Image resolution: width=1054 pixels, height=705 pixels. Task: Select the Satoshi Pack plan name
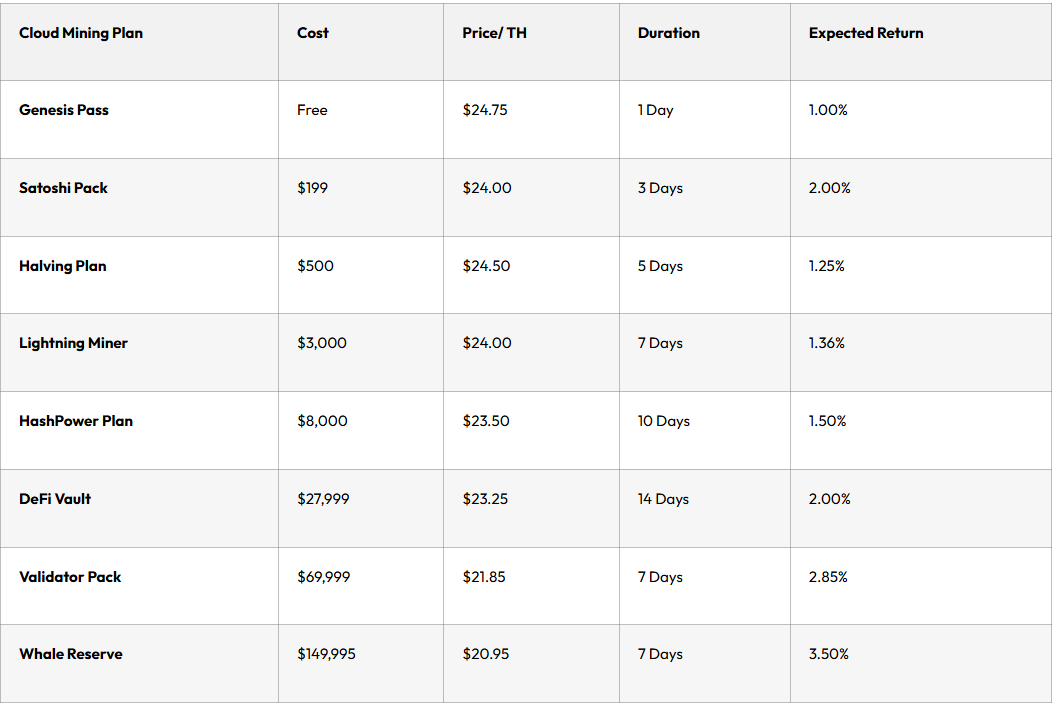(63, 188)
